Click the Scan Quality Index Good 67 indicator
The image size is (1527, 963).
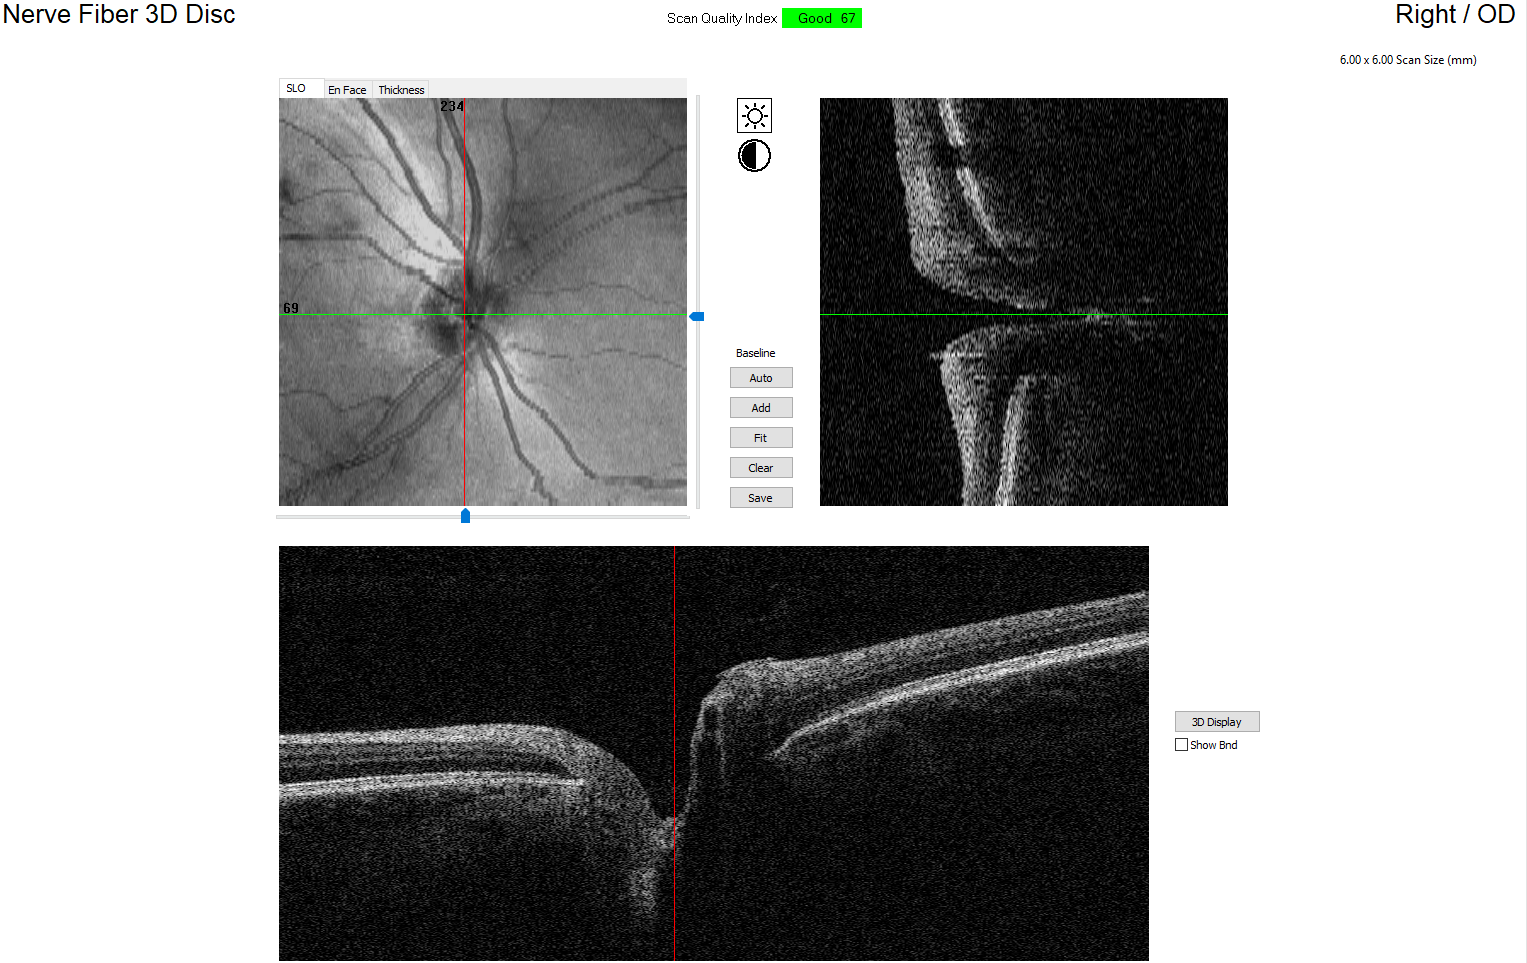[822, 18]
